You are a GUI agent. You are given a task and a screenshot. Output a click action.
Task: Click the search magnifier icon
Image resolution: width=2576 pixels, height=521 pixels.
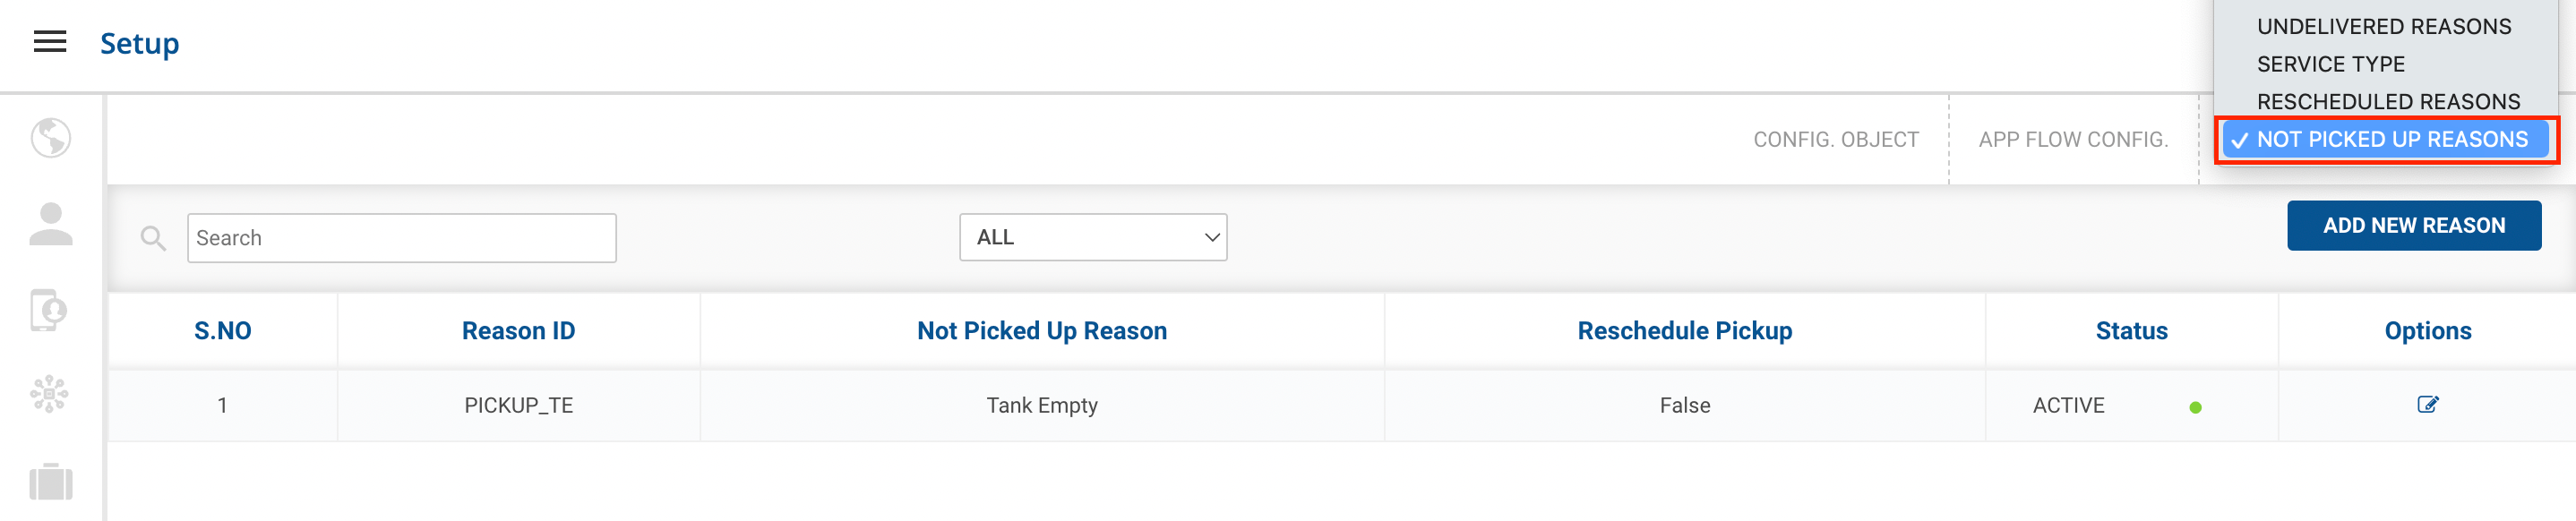click(x=153, y=238)
